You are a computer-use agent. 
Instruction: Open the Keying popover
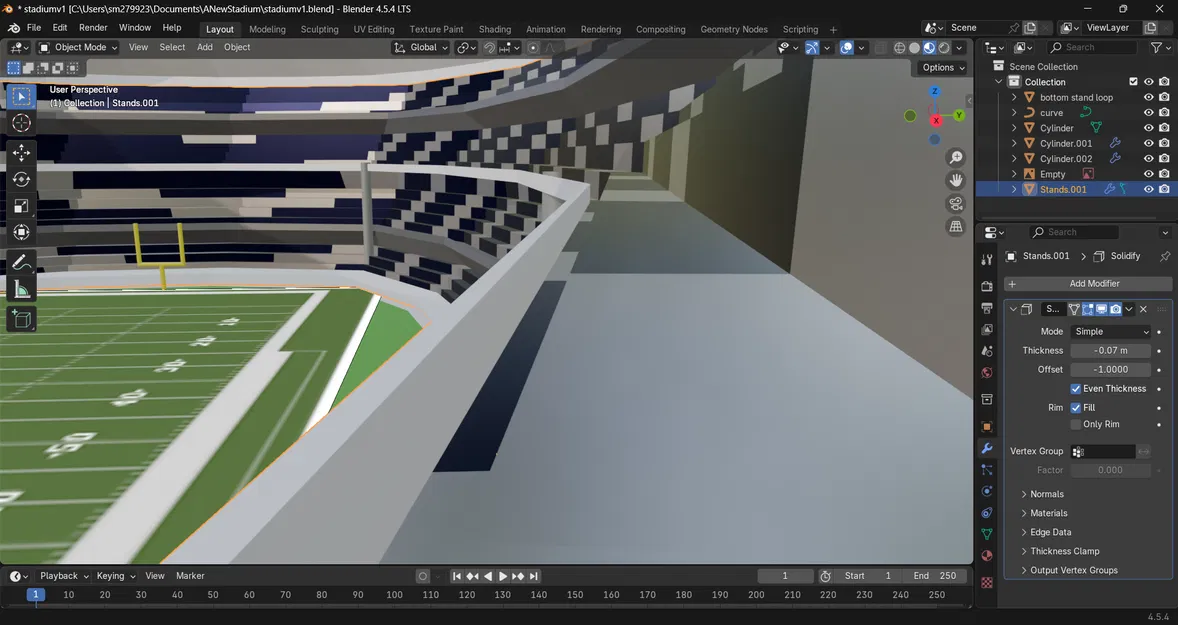point(116,576)
